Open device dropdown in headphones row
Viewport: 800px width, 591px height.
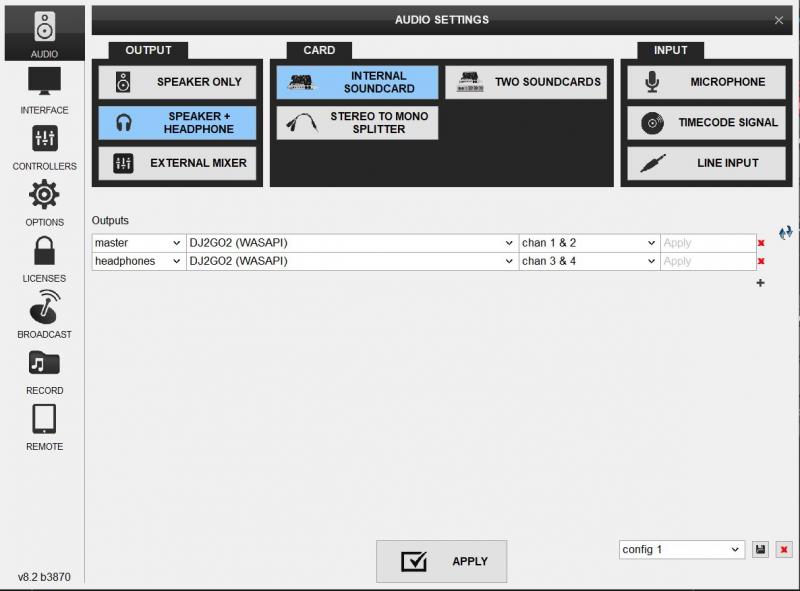click(352, 261)
